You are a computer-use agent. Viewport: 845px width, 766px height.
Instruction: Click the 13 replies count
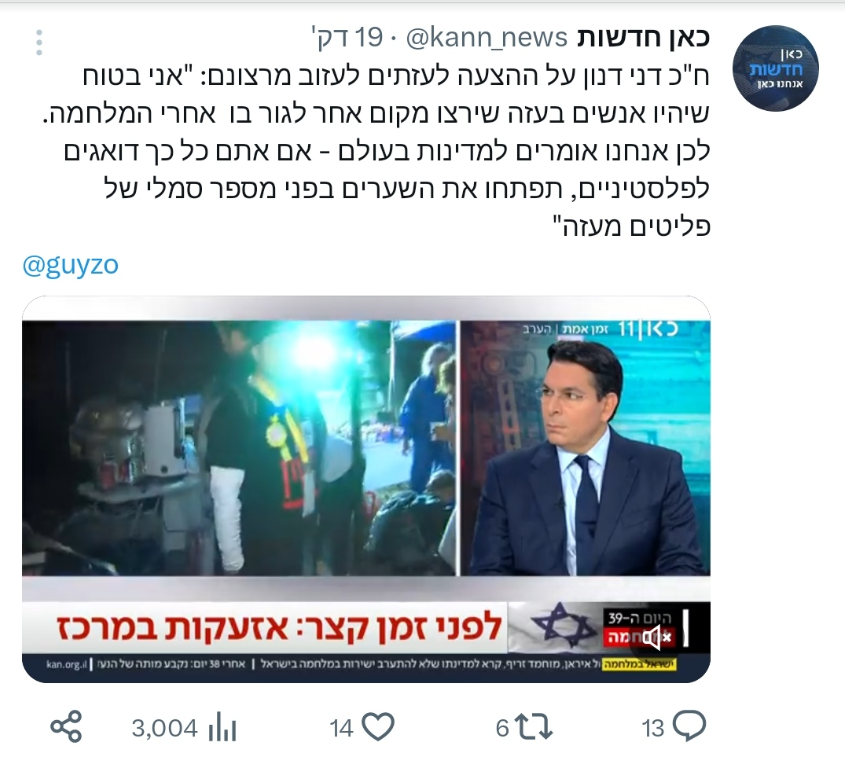653,729
